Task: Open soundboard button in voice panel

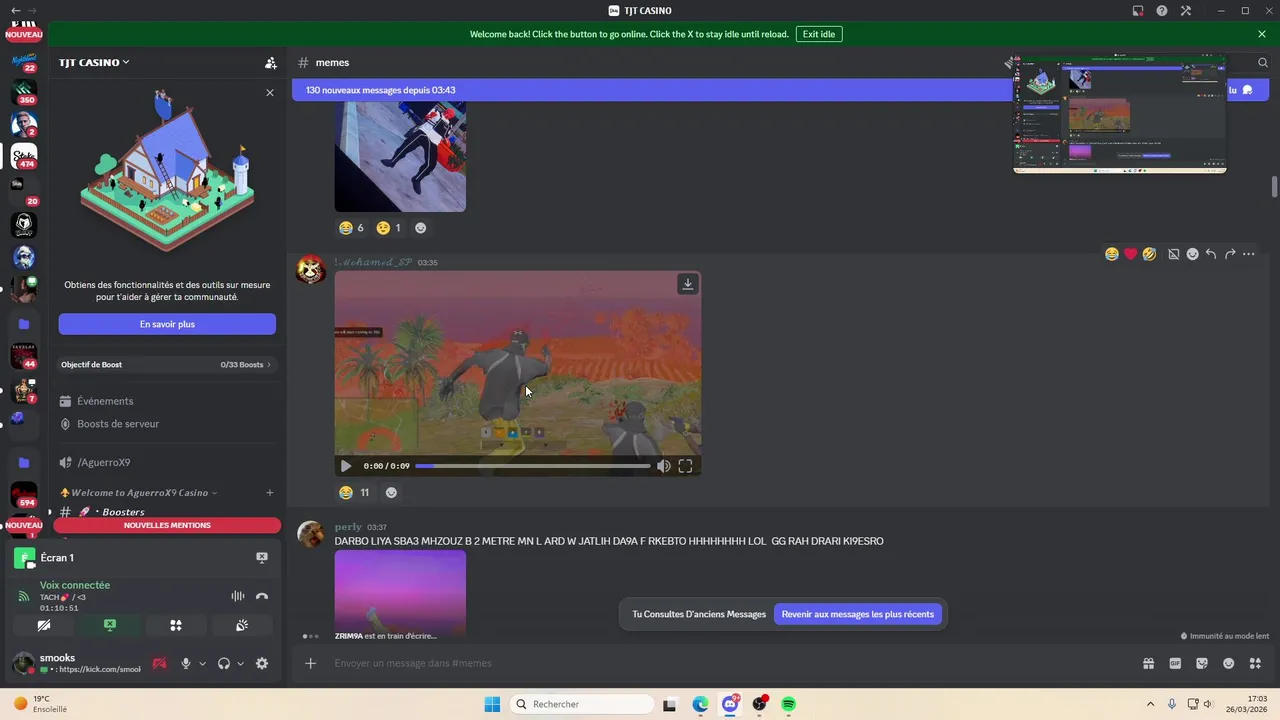Action: (x=242, y=625)
